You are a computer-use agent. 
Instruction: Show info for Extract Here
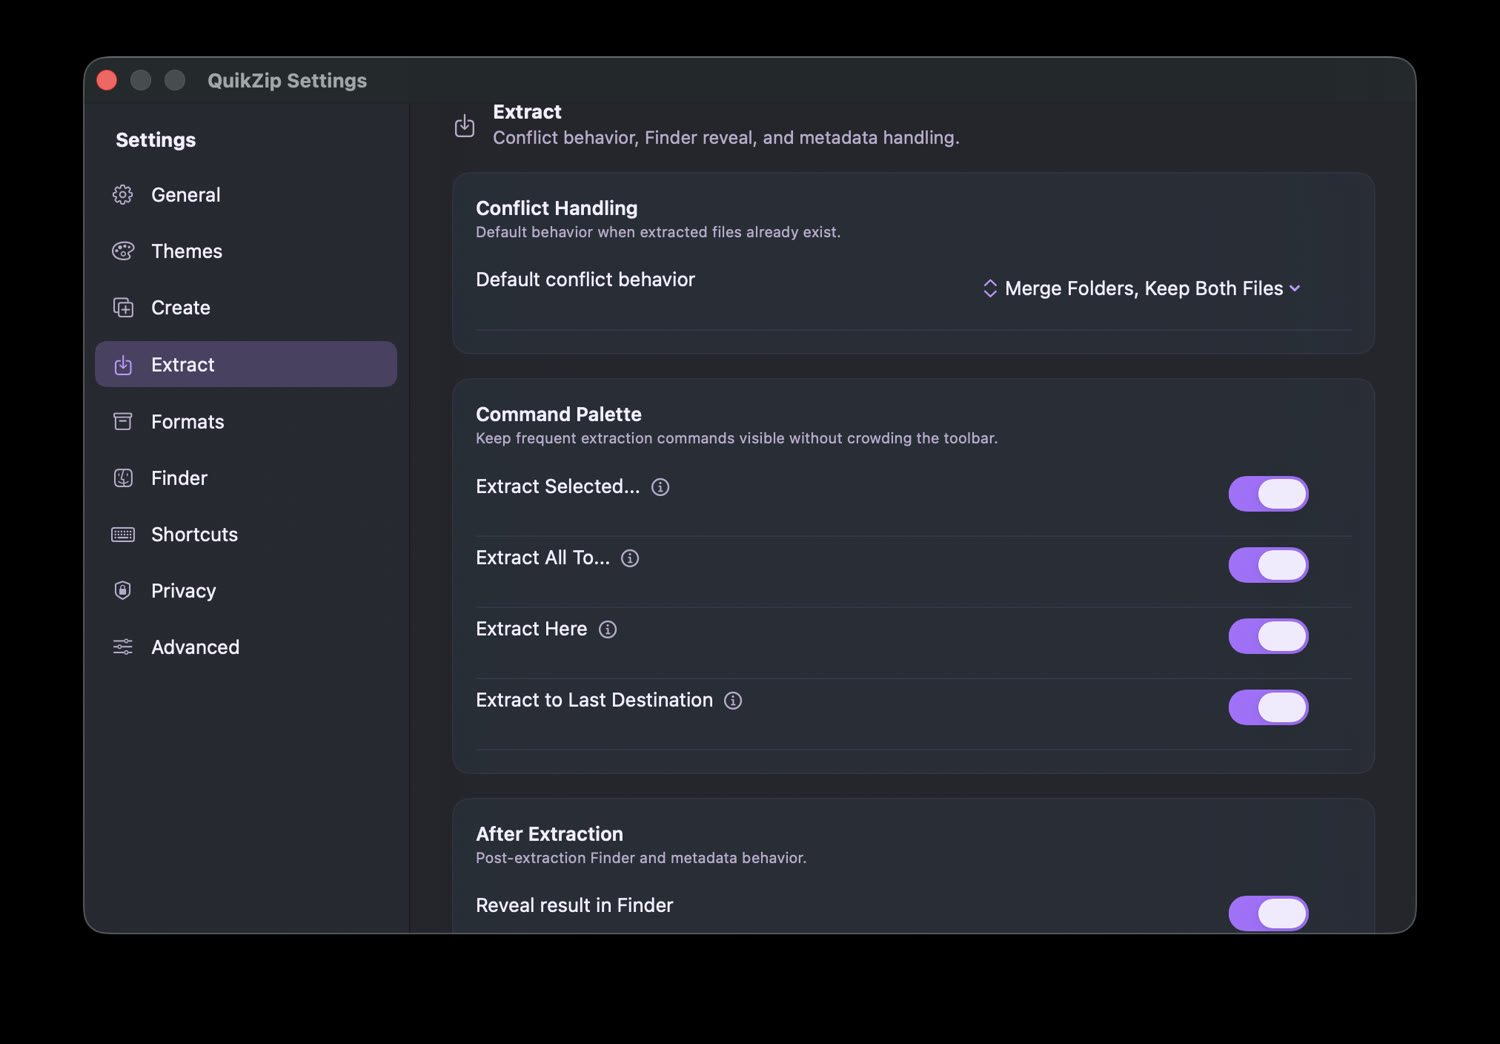[x=608, y=629]
